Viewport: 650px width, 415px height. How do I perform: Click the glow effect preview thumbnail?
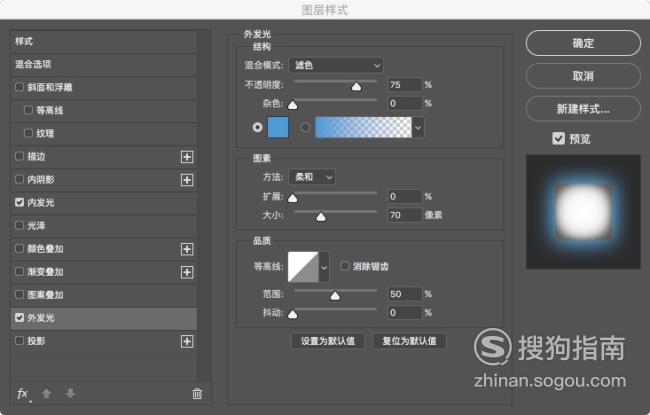(583, 212)
